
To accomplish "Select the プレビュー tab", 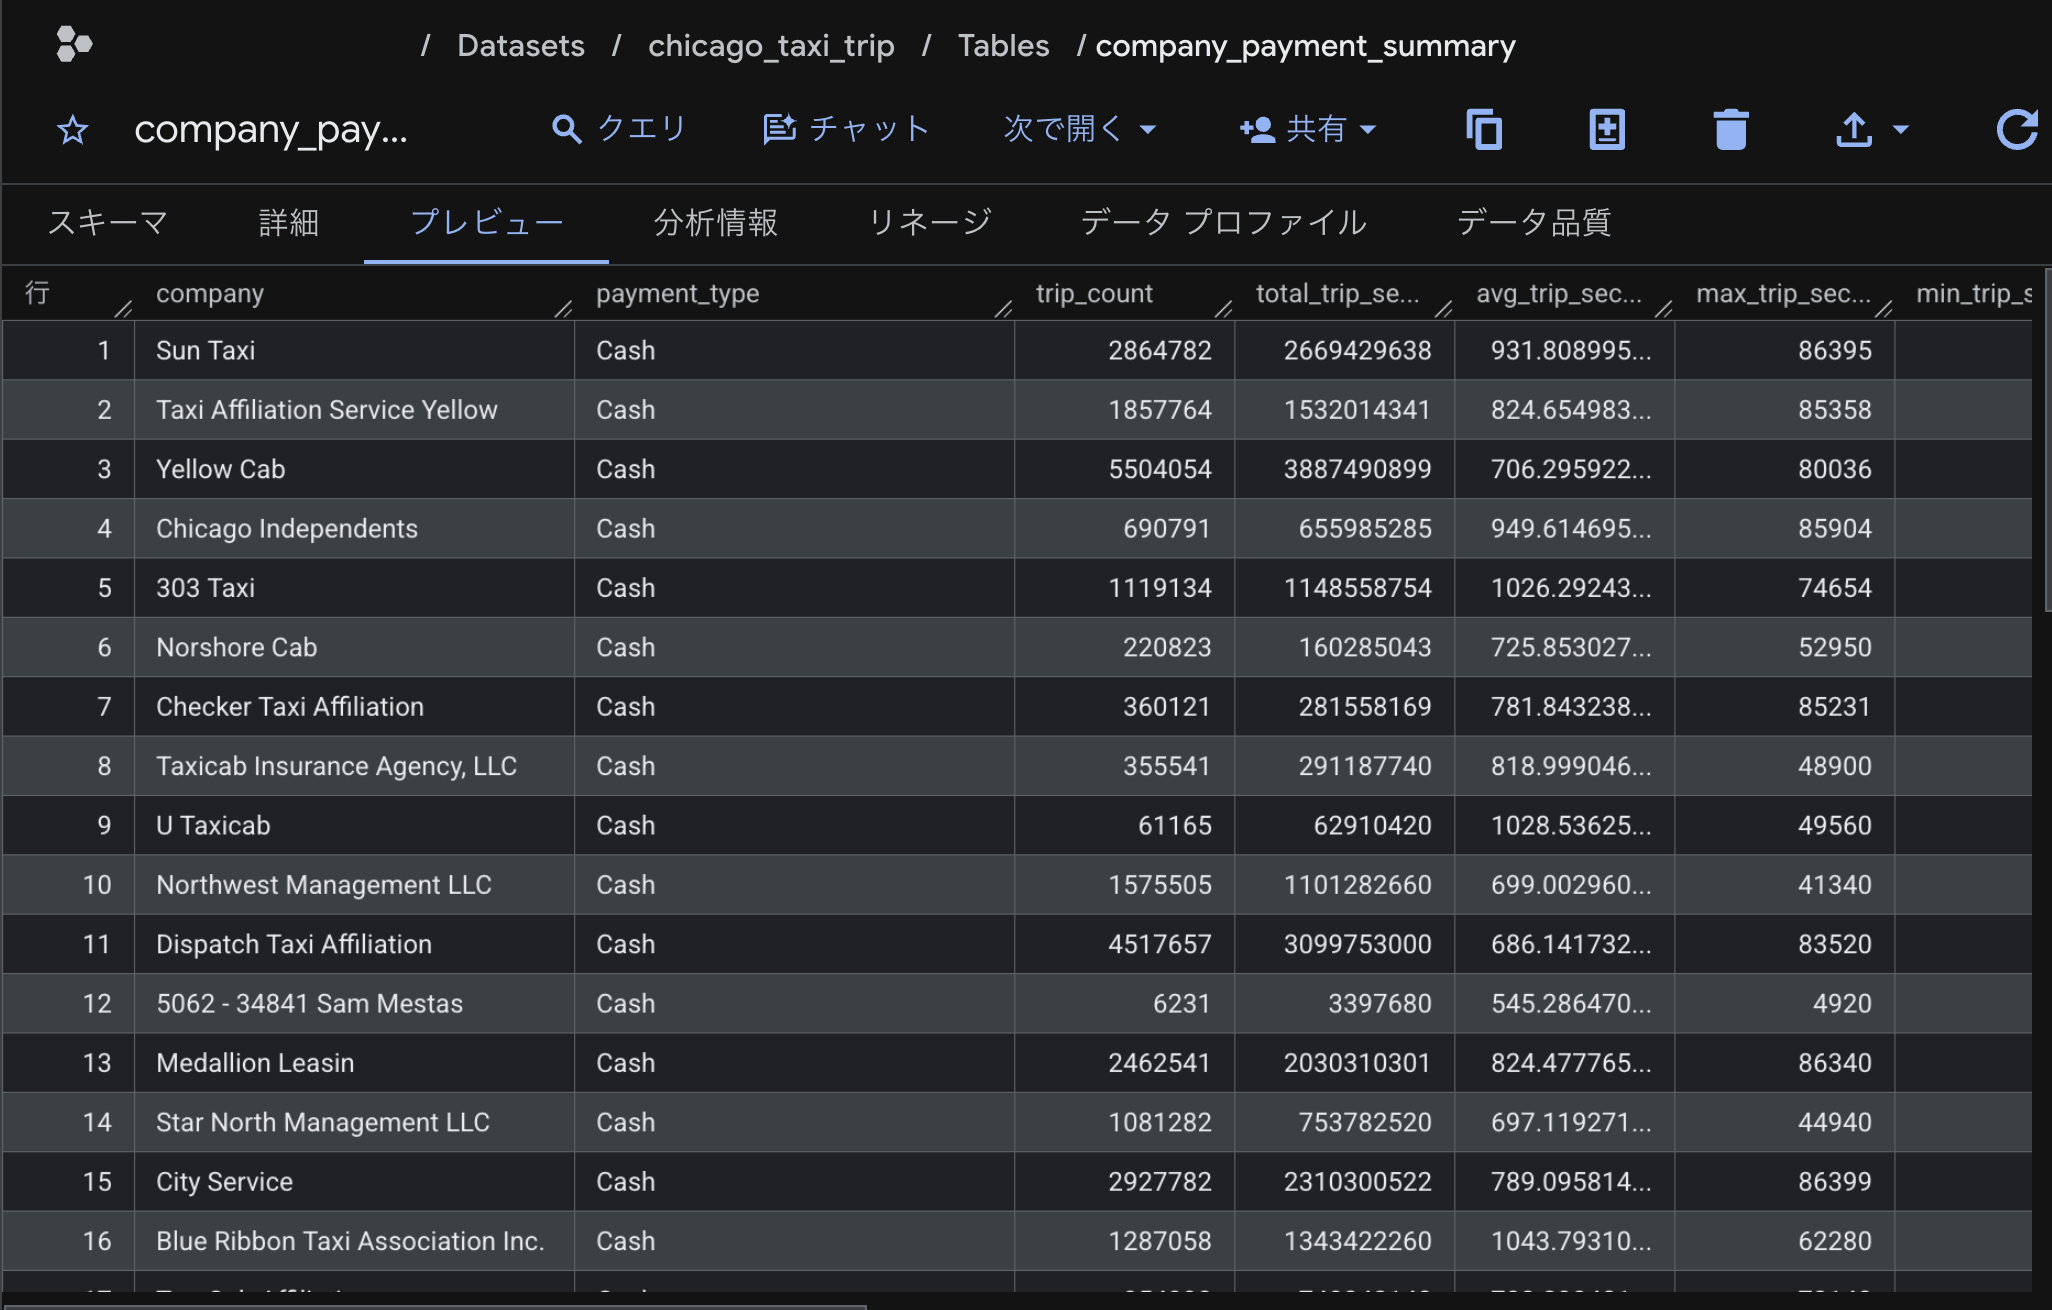I will point(486,222).
